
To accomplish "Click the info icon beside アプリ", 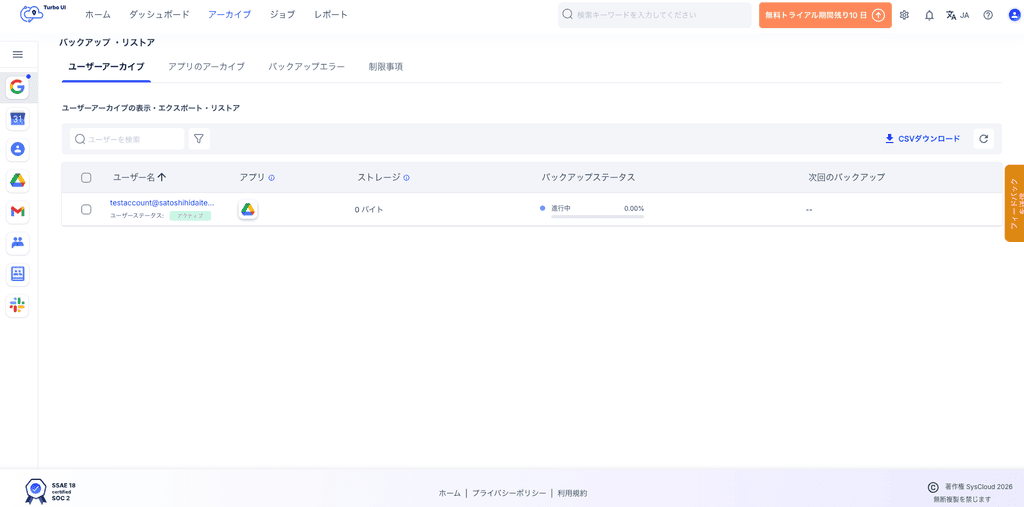I will [272, 178].
